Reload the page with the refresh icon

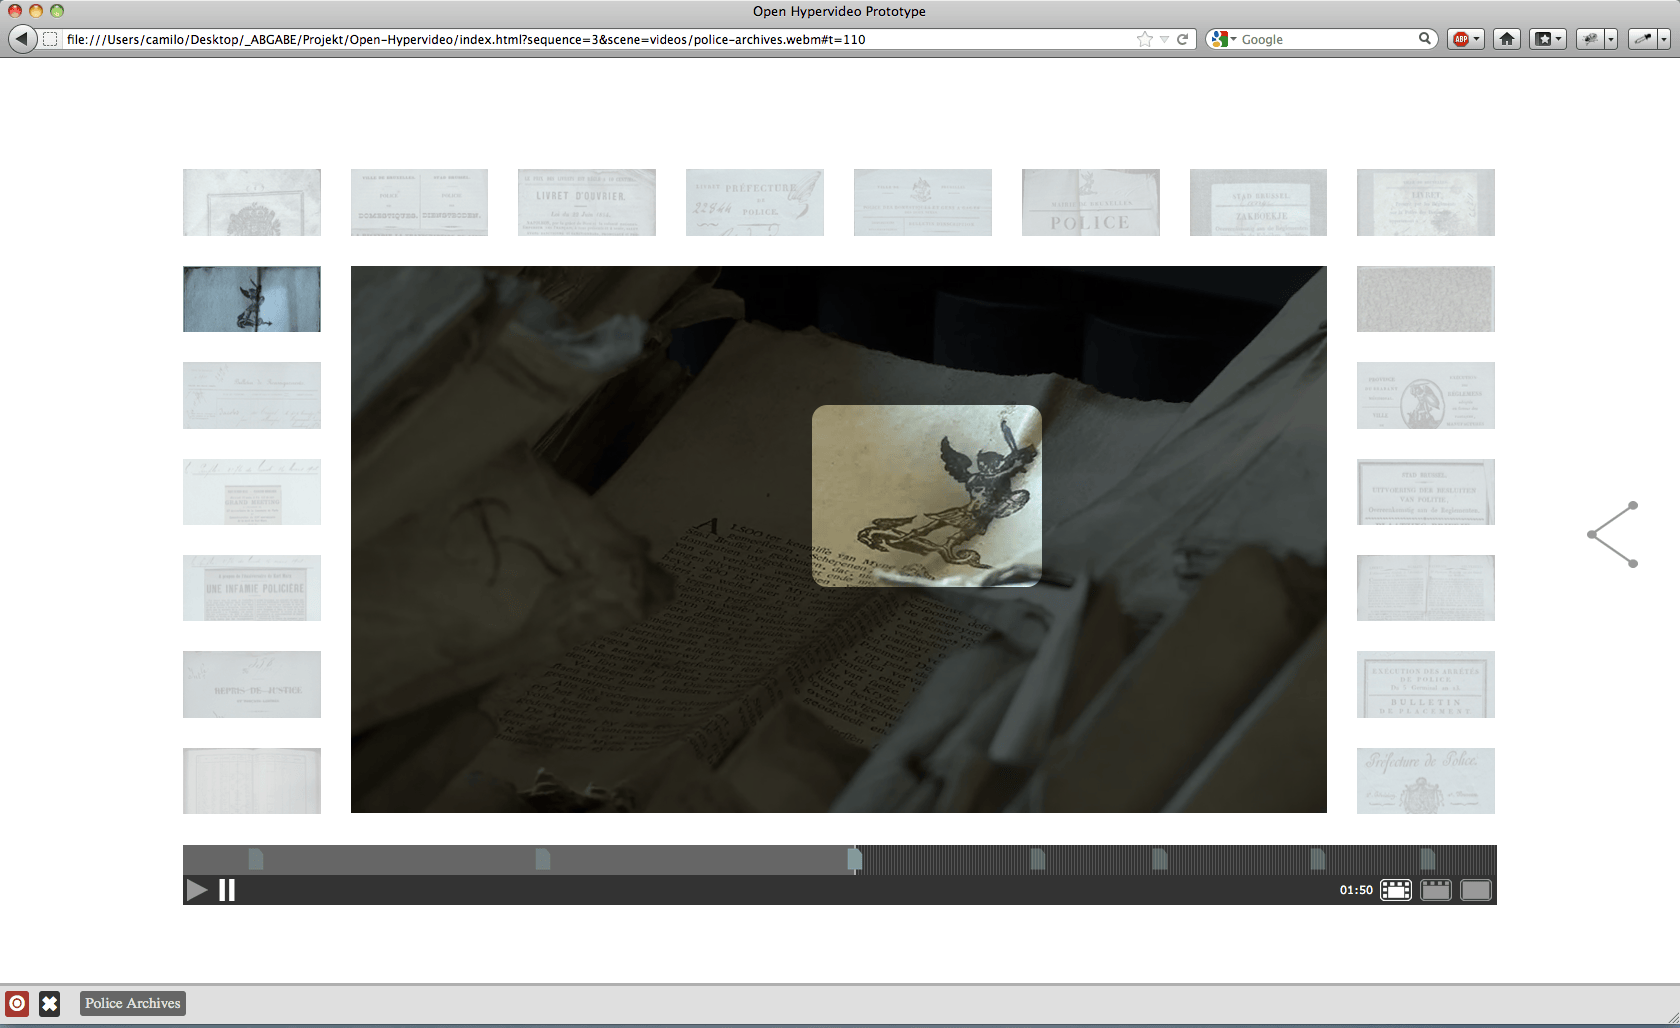[1182, 39]
